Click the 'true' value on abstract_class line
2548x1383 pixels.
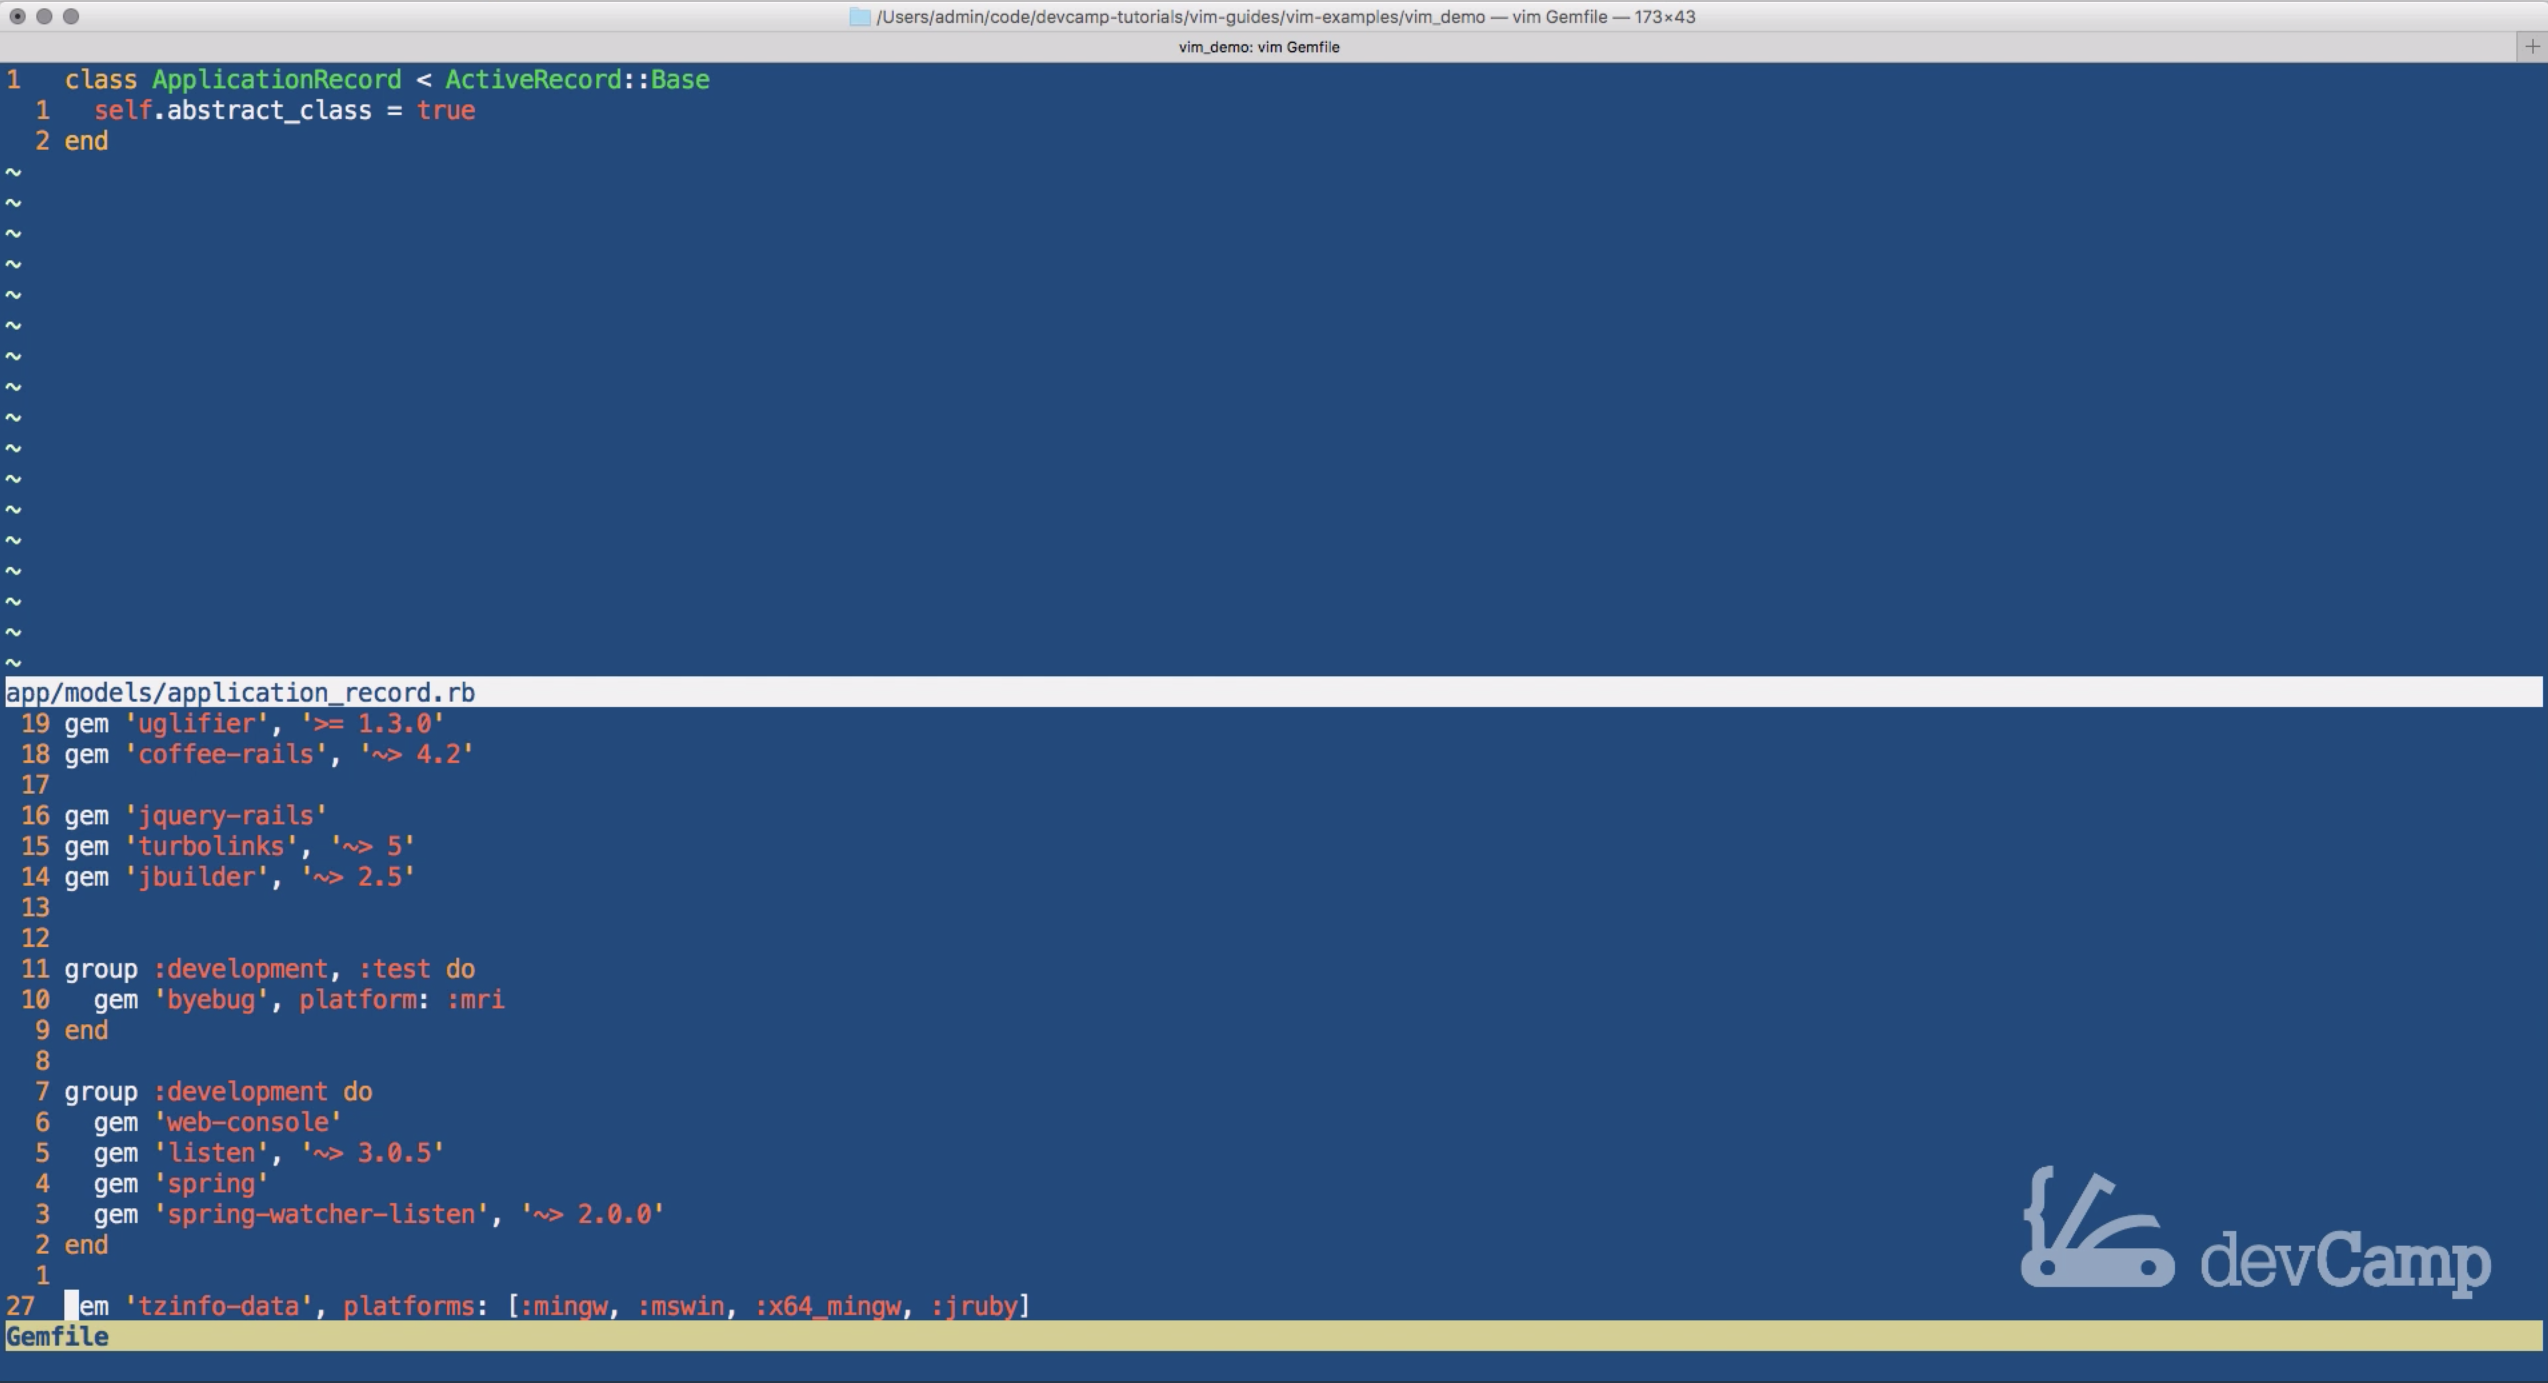click(x=446, y=111)
